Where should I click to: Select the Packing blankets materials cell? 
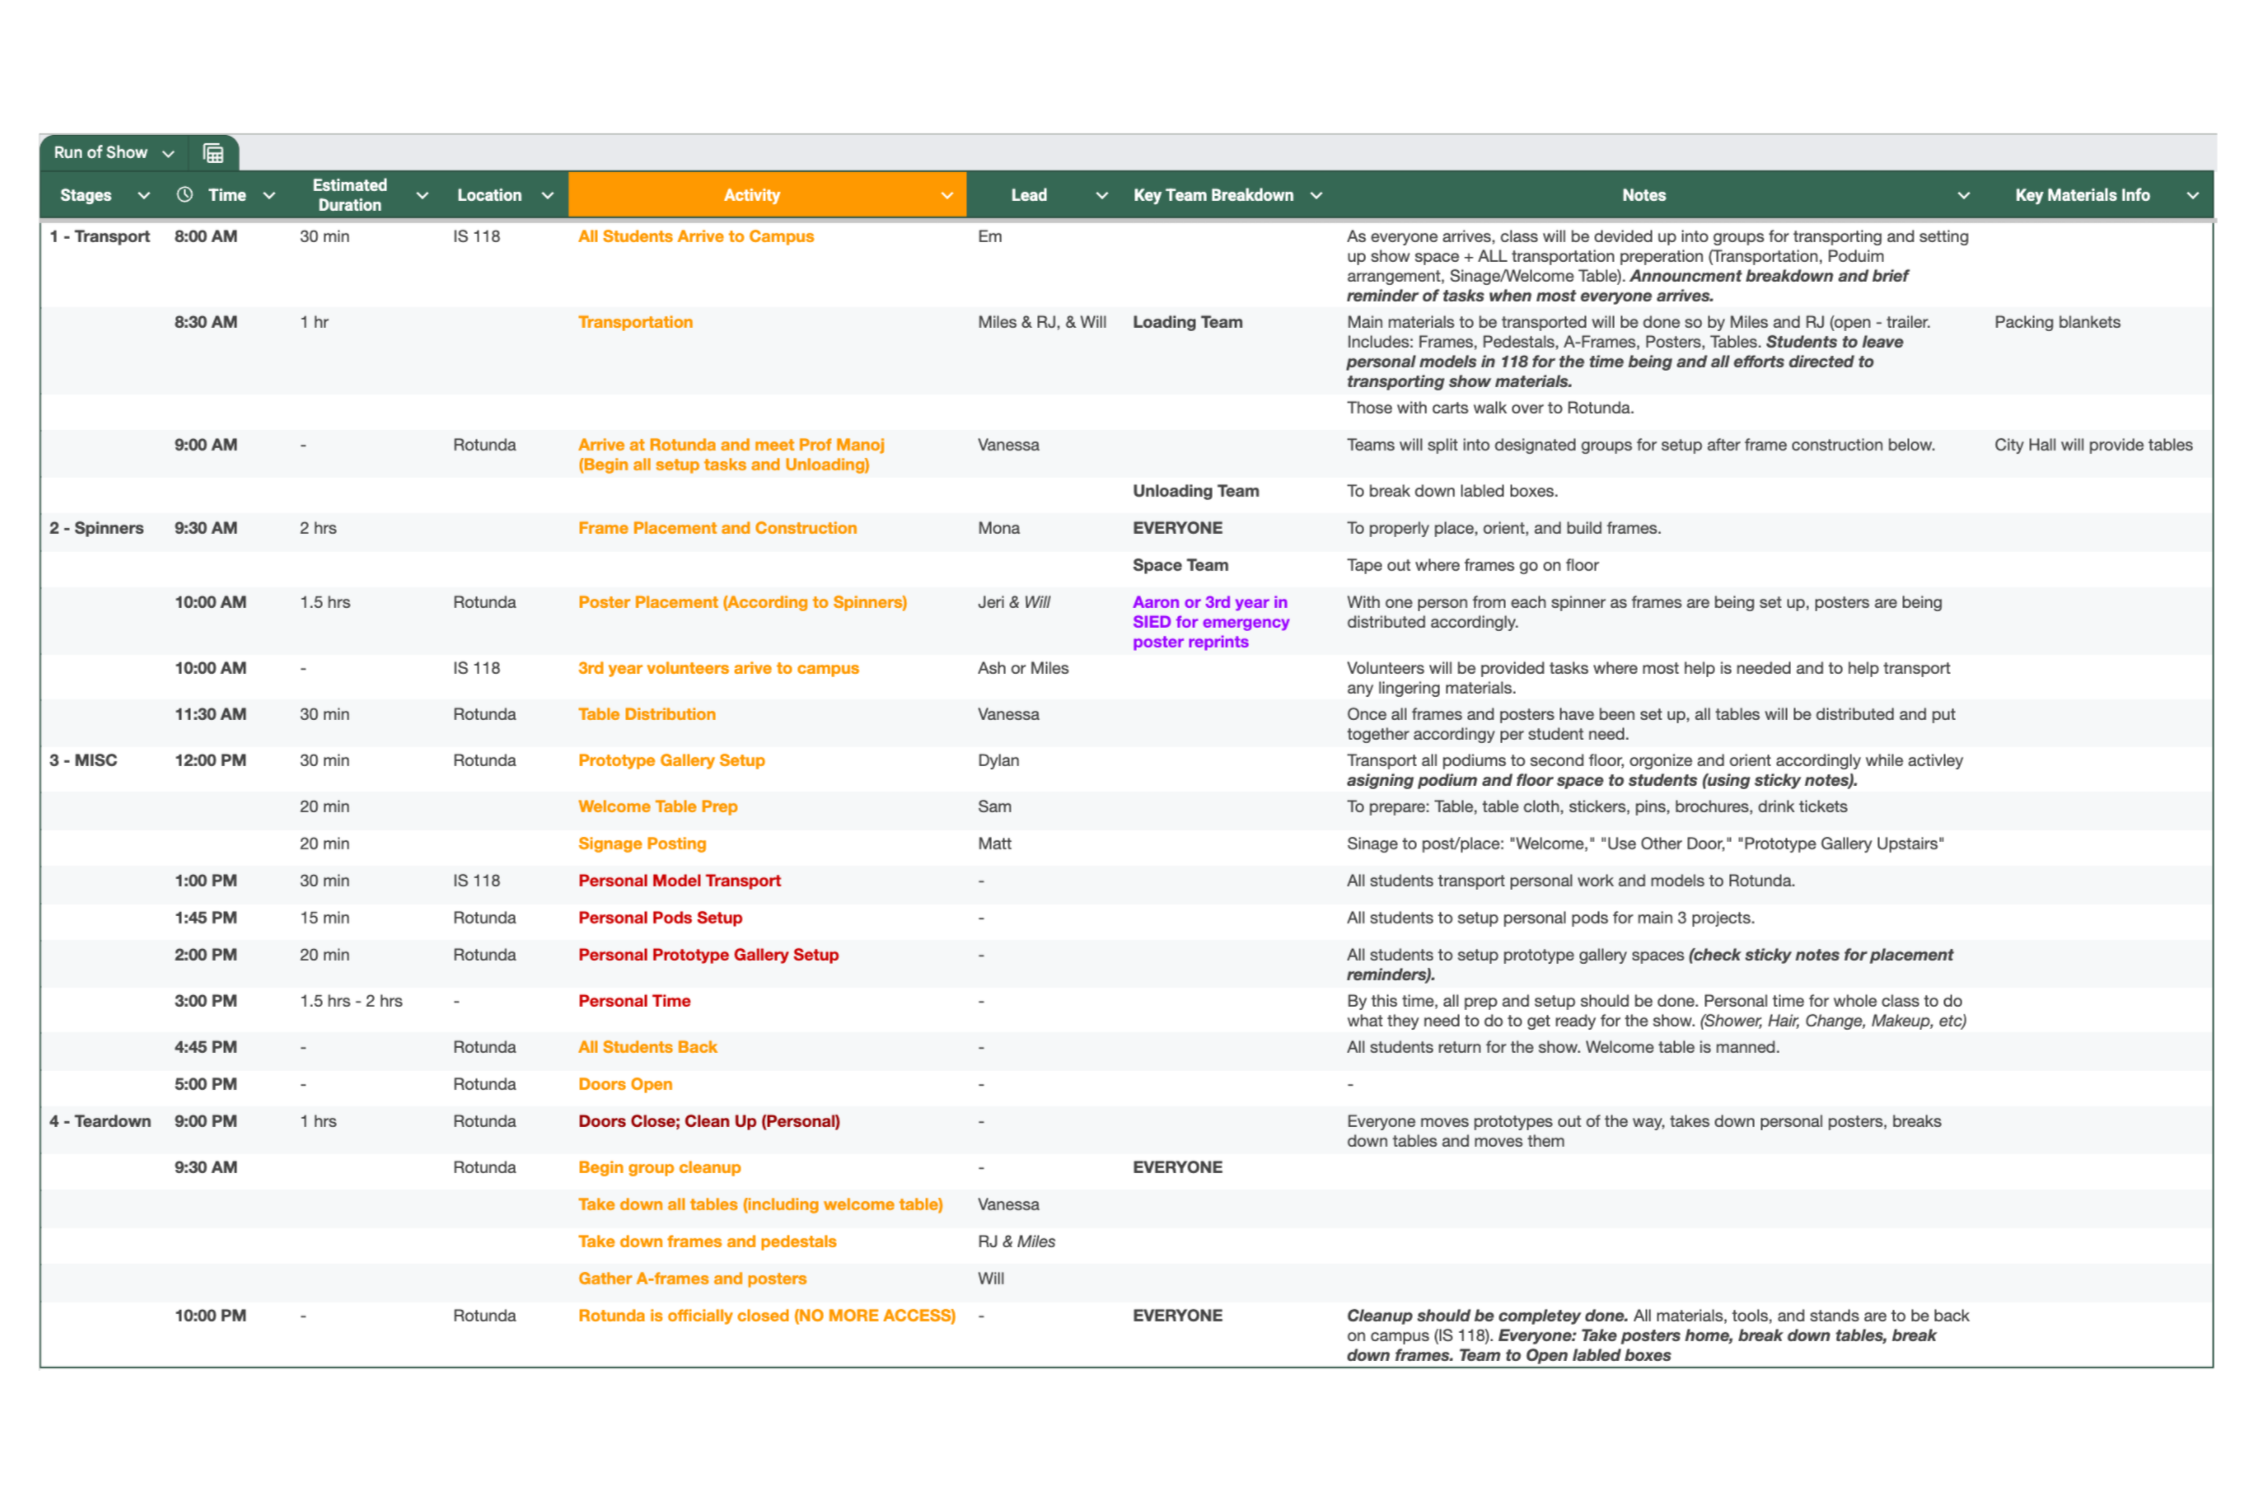tap(2056, 322)
